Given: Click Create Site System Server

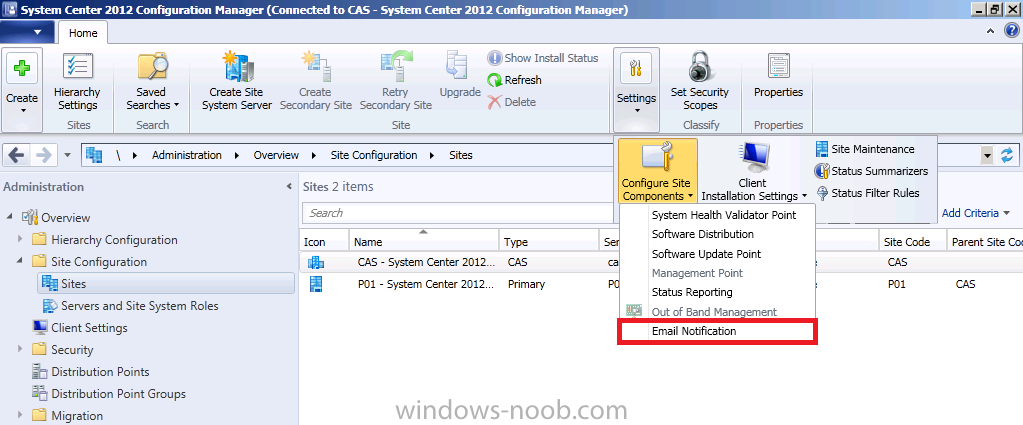Looking at the screenshot, I should point(237,82).
